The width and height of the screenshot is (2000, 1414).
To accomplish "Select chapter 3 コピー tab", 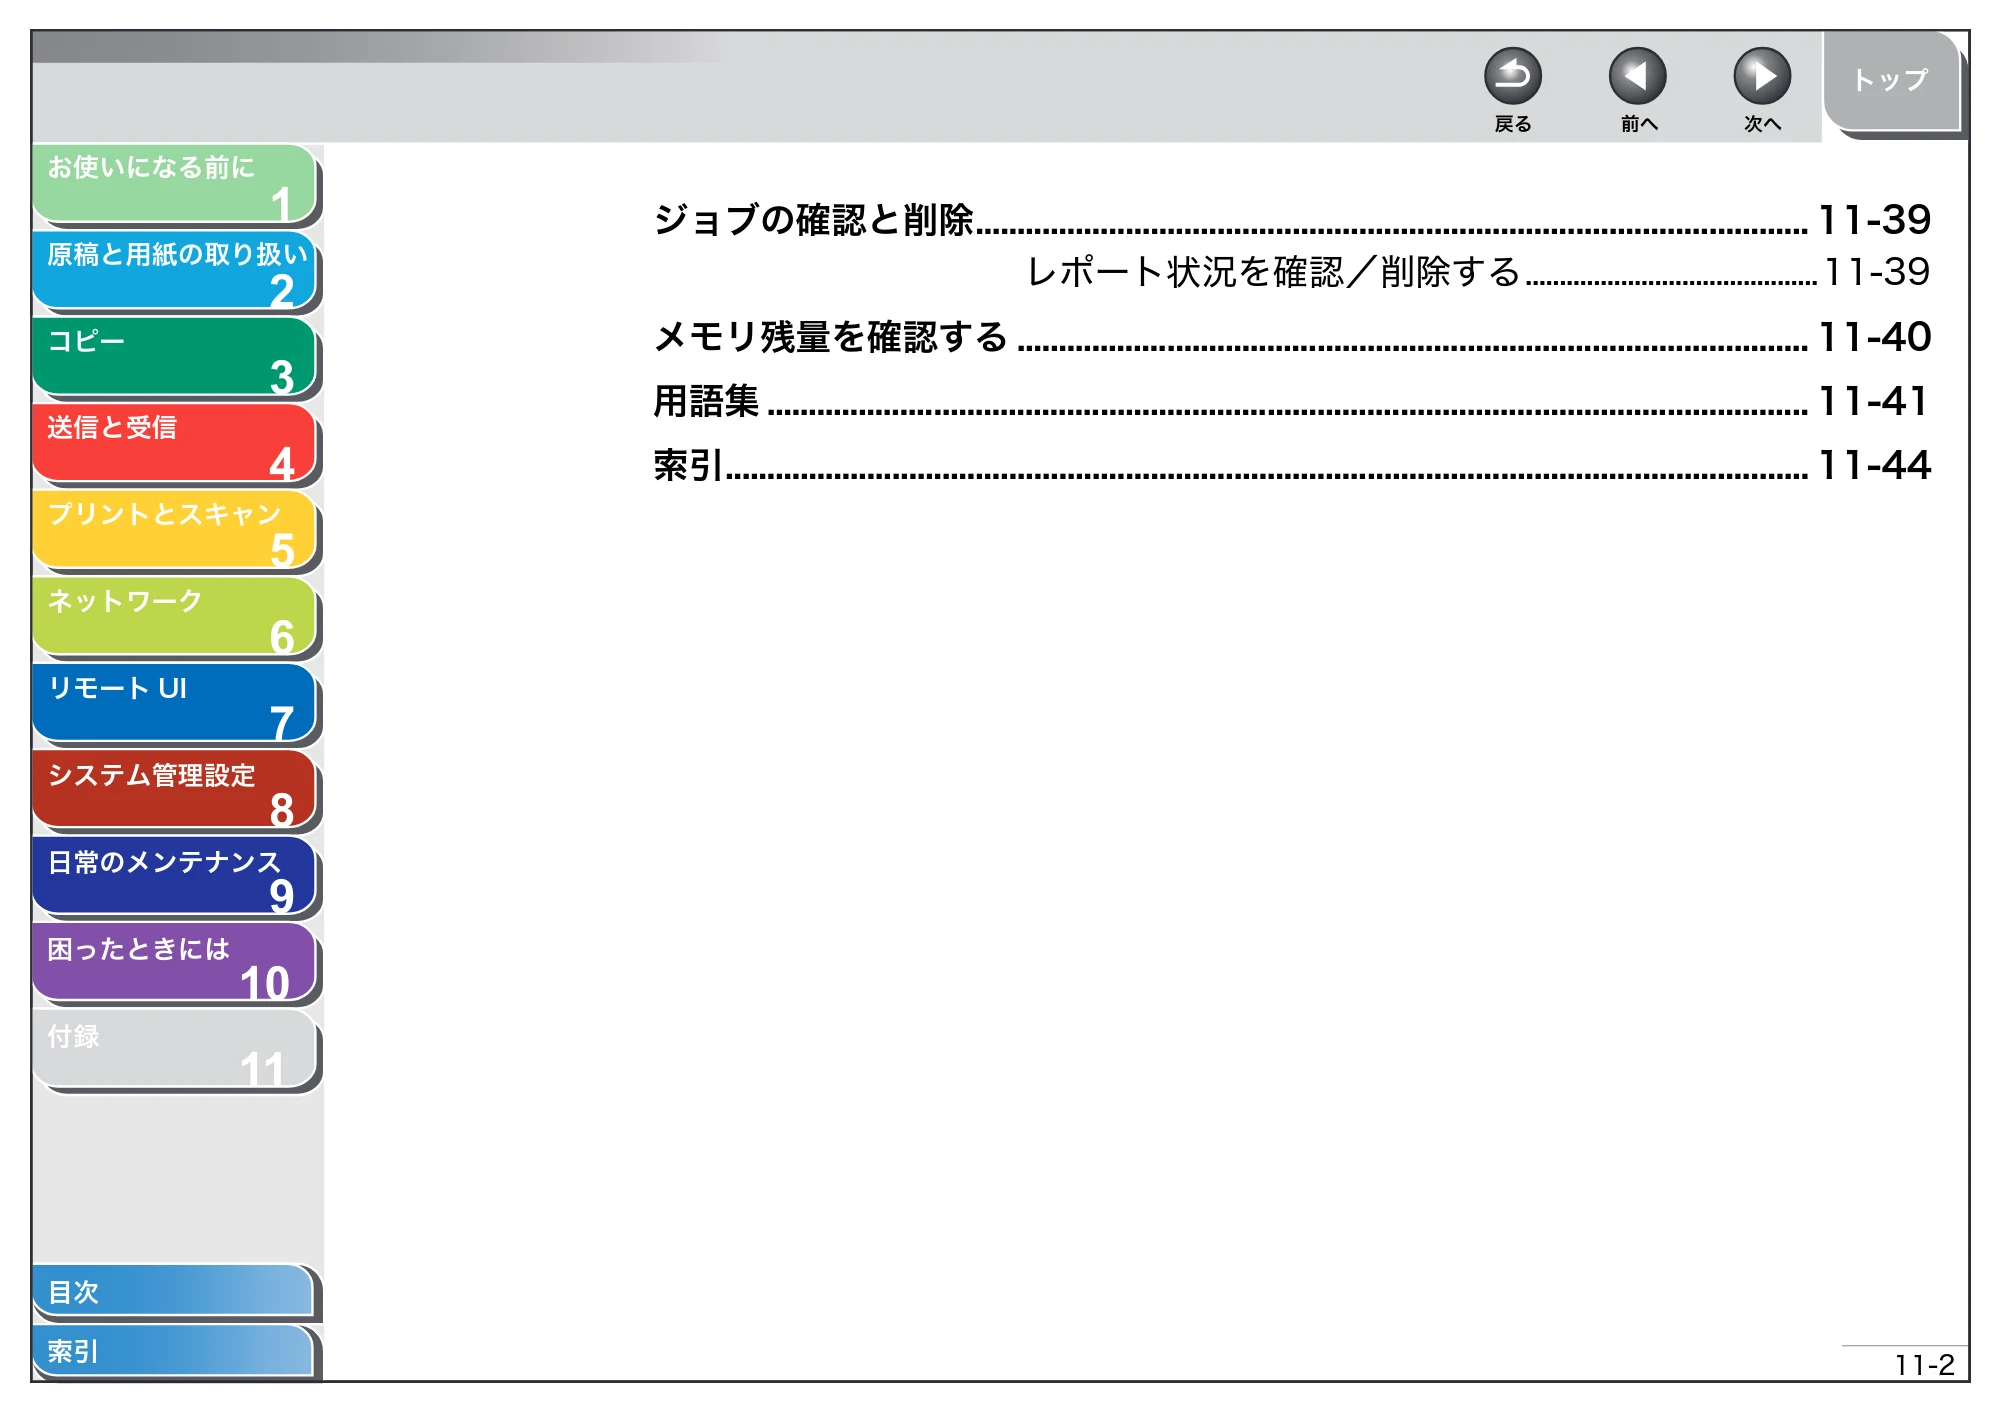I will (175, 357).
